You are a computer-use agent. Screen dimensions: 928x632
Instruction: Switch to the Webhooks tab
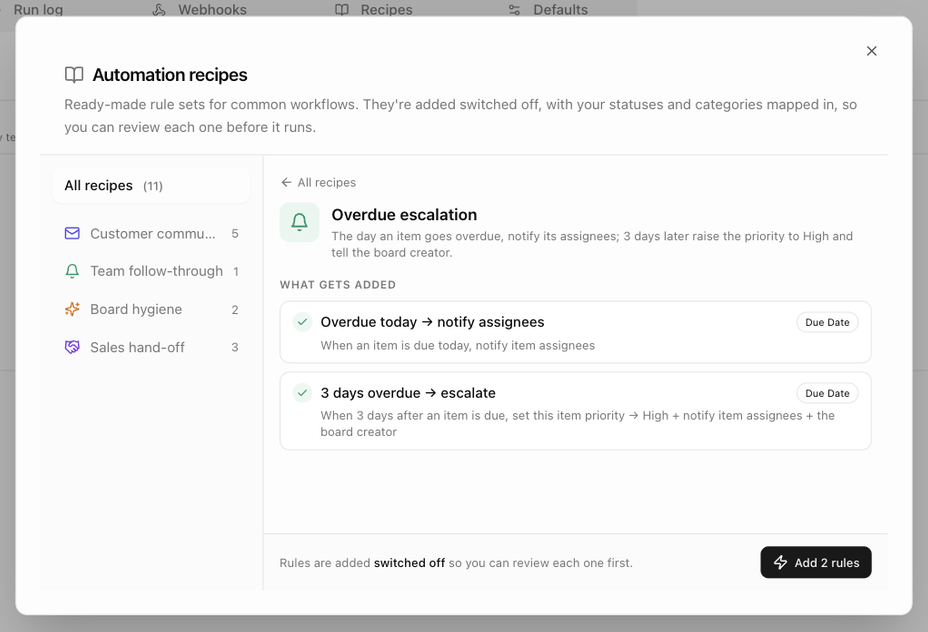click(200, 9)
